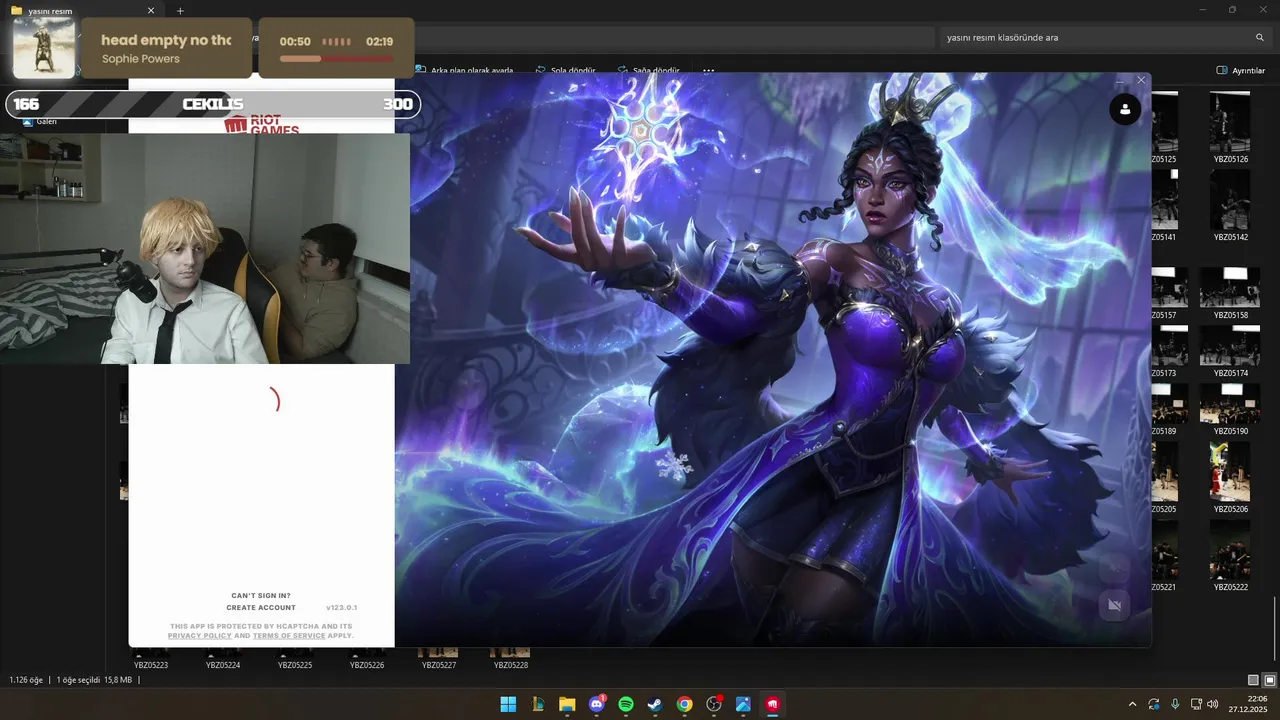Image resolution: width=1280 pixels, height=720 pixels.
Task: Click the song progress bar in the music overlay
Action: [336, 59]
